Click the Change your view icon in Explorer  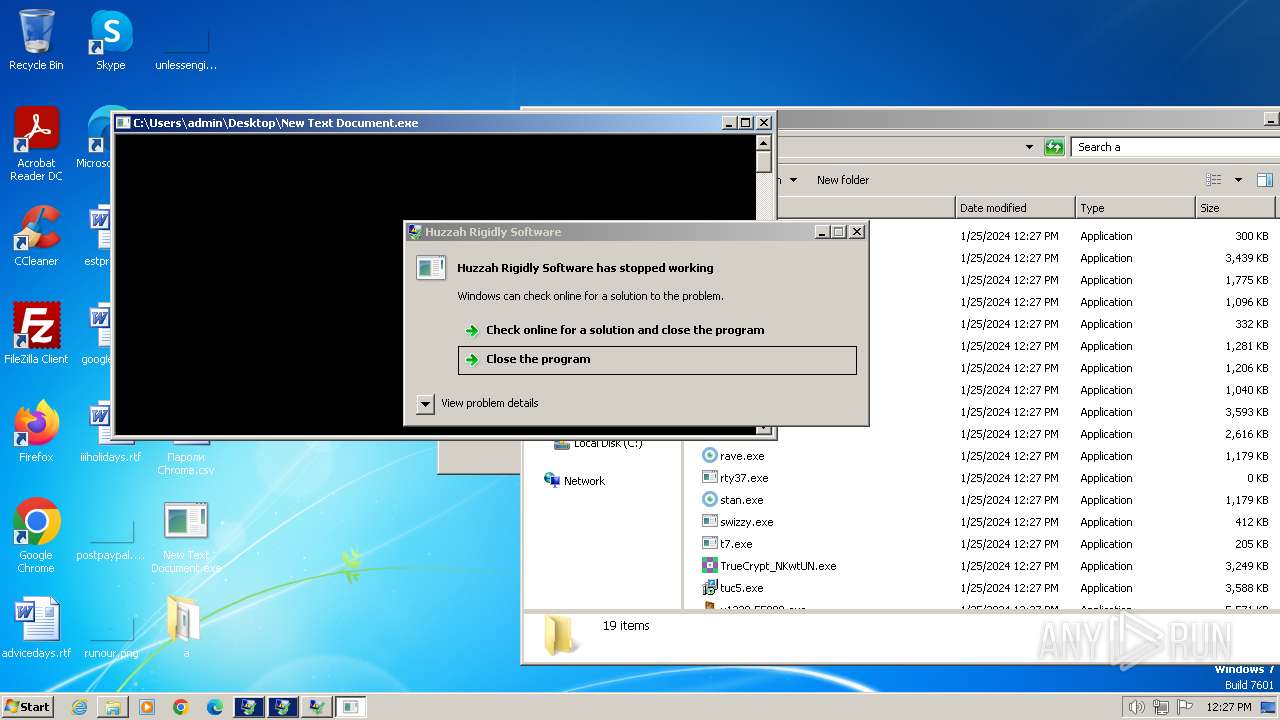click(1213, 180)
